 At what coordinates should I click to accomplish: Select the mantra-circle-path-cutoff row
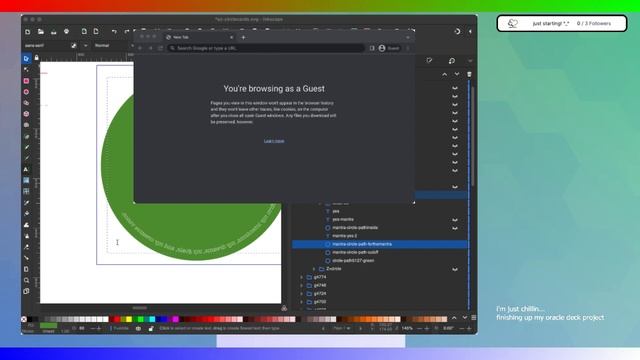(x=380, y=252)
